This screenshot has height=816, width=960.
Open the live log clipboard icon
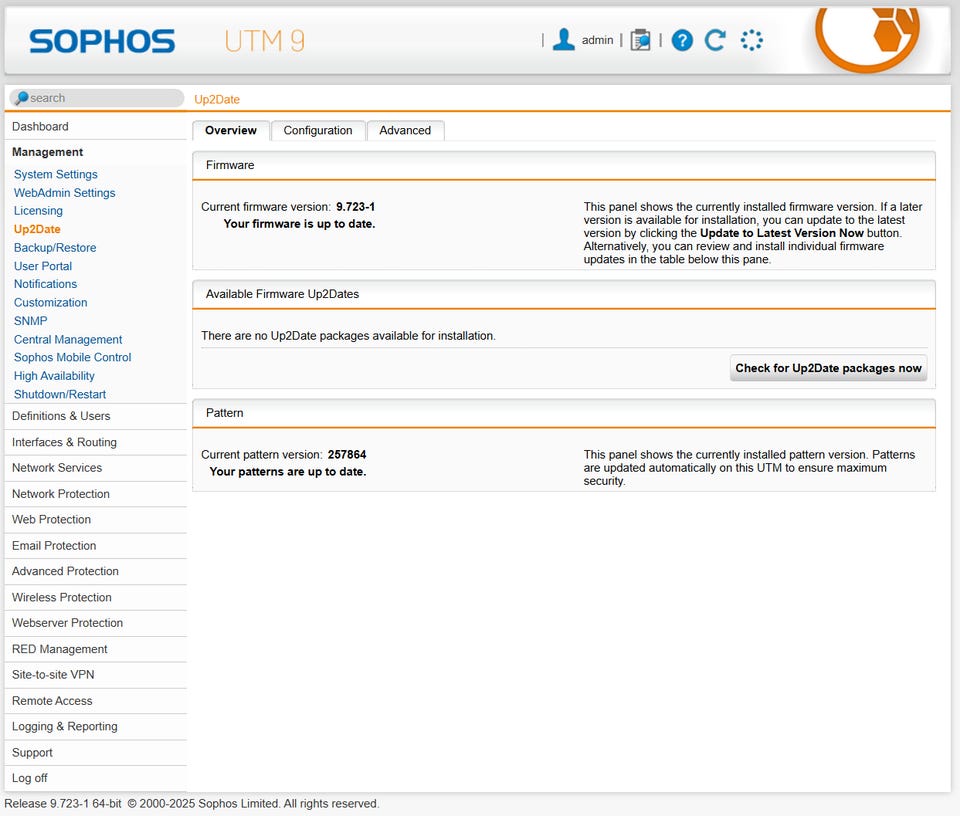point(640,40)
